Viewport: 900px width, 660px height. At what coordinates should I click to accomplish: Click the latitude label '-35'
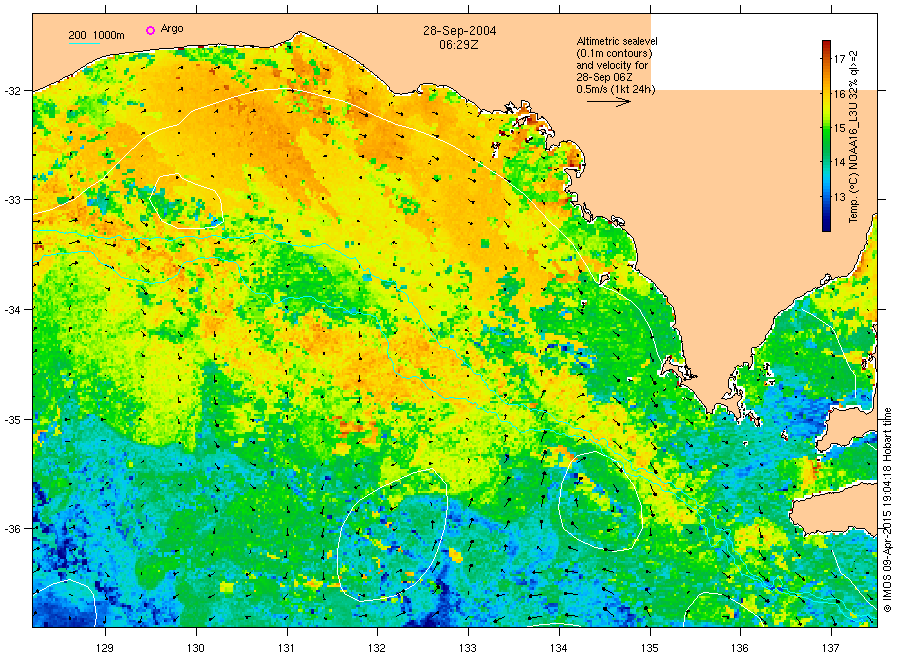13,420
